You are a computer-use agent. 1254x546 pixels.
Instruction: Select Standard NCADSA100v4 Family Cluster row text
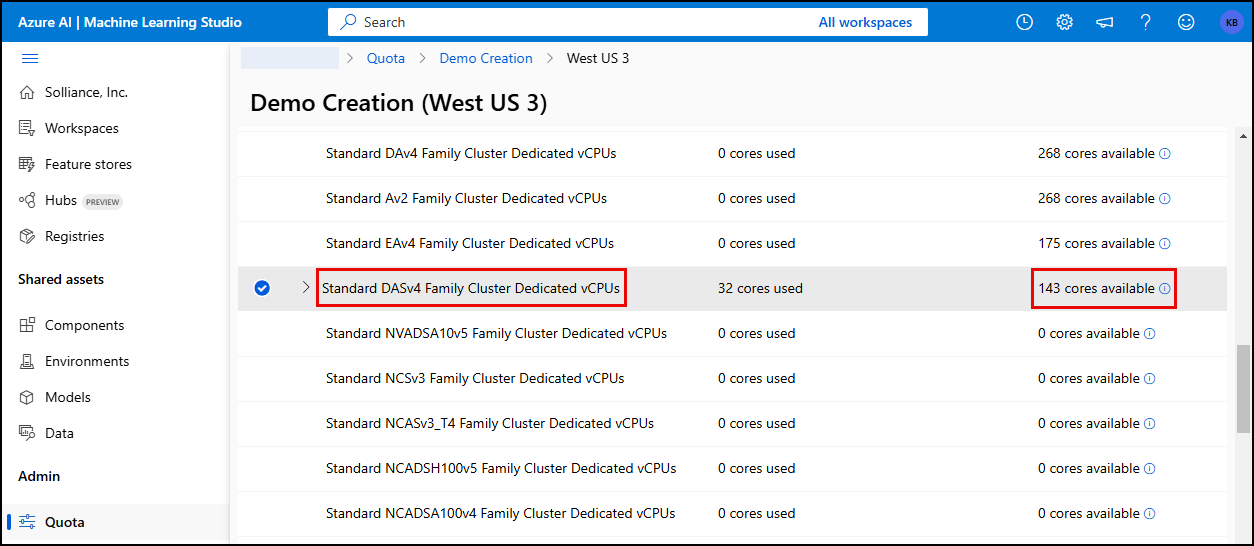click(x=500, y=514)
